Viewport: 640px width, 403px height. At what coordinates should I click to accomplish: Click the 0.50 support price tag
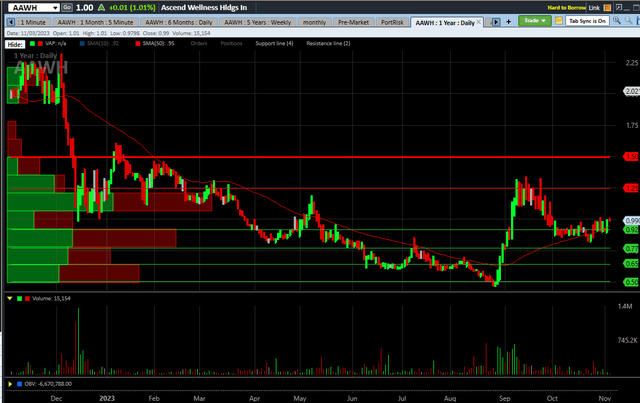[x=631, y=282]
